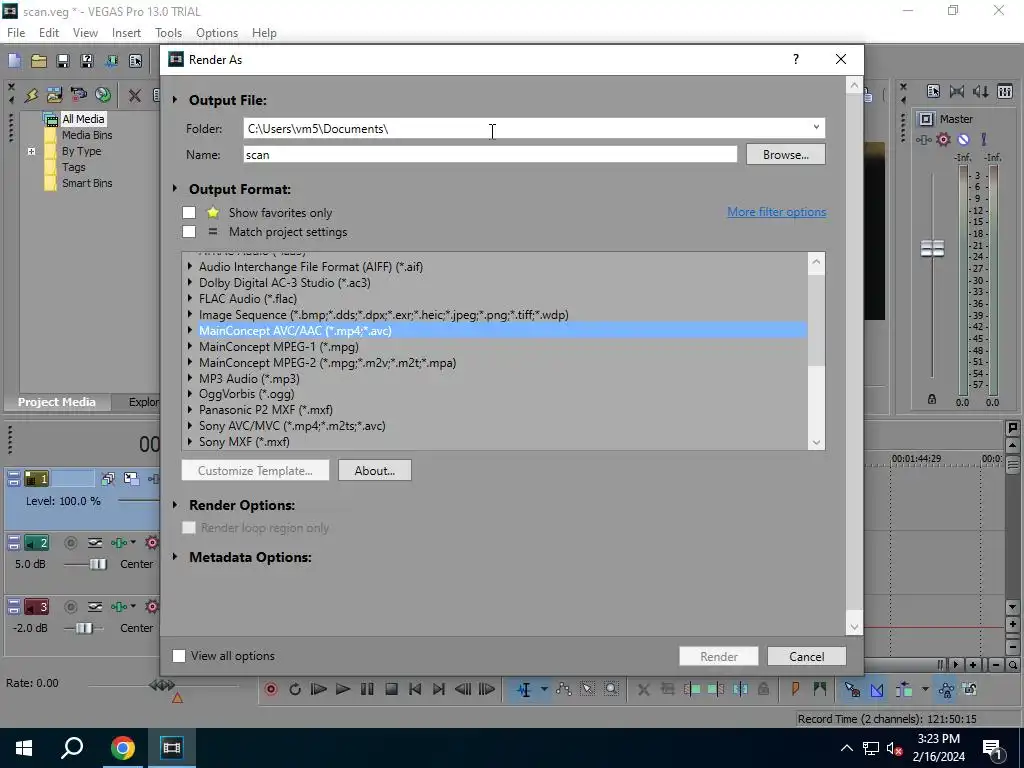The width and height of the screenshot is (1024, 768).
Task: Open Chrome from the taskbar
Action: [122, 748]
